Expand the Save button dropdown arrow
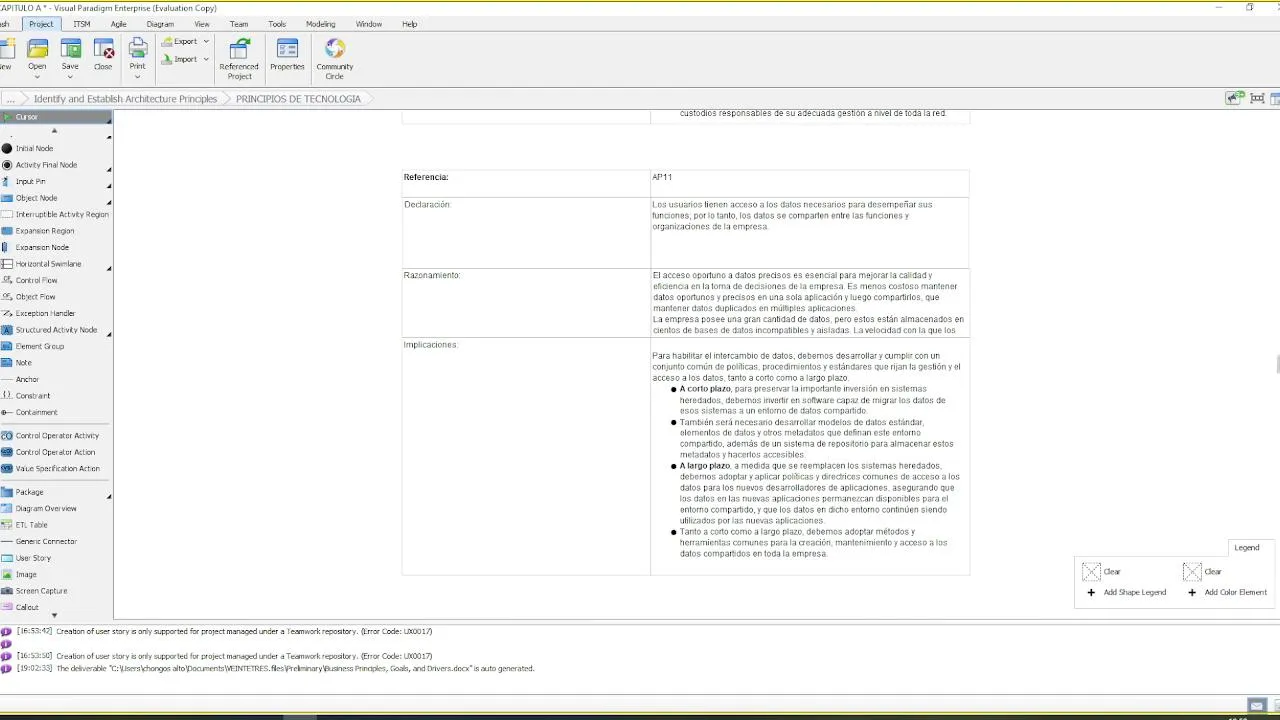Image resolution: width=1280 pixels, height=720 pixels. (70, 76)
